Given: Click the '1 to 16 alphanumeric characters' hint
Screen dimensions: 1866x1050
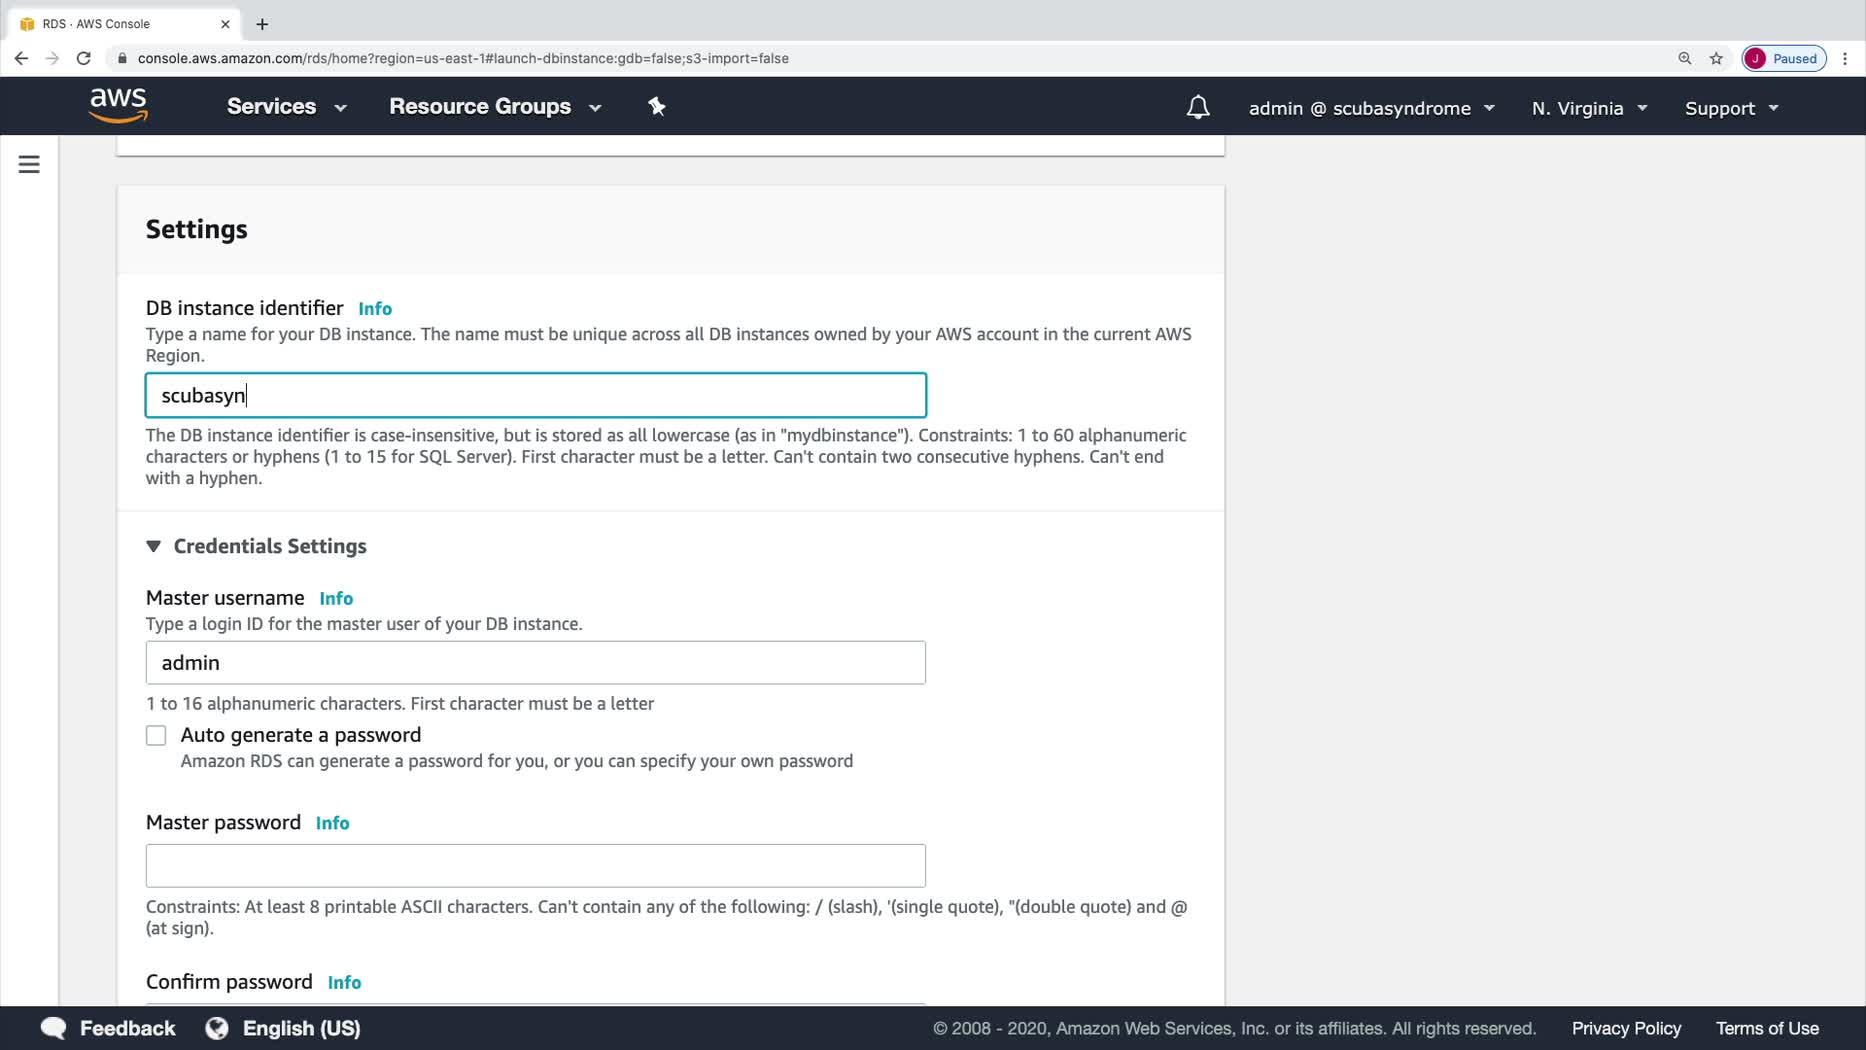Looking at the screenshot, I should tap(400, 704).
